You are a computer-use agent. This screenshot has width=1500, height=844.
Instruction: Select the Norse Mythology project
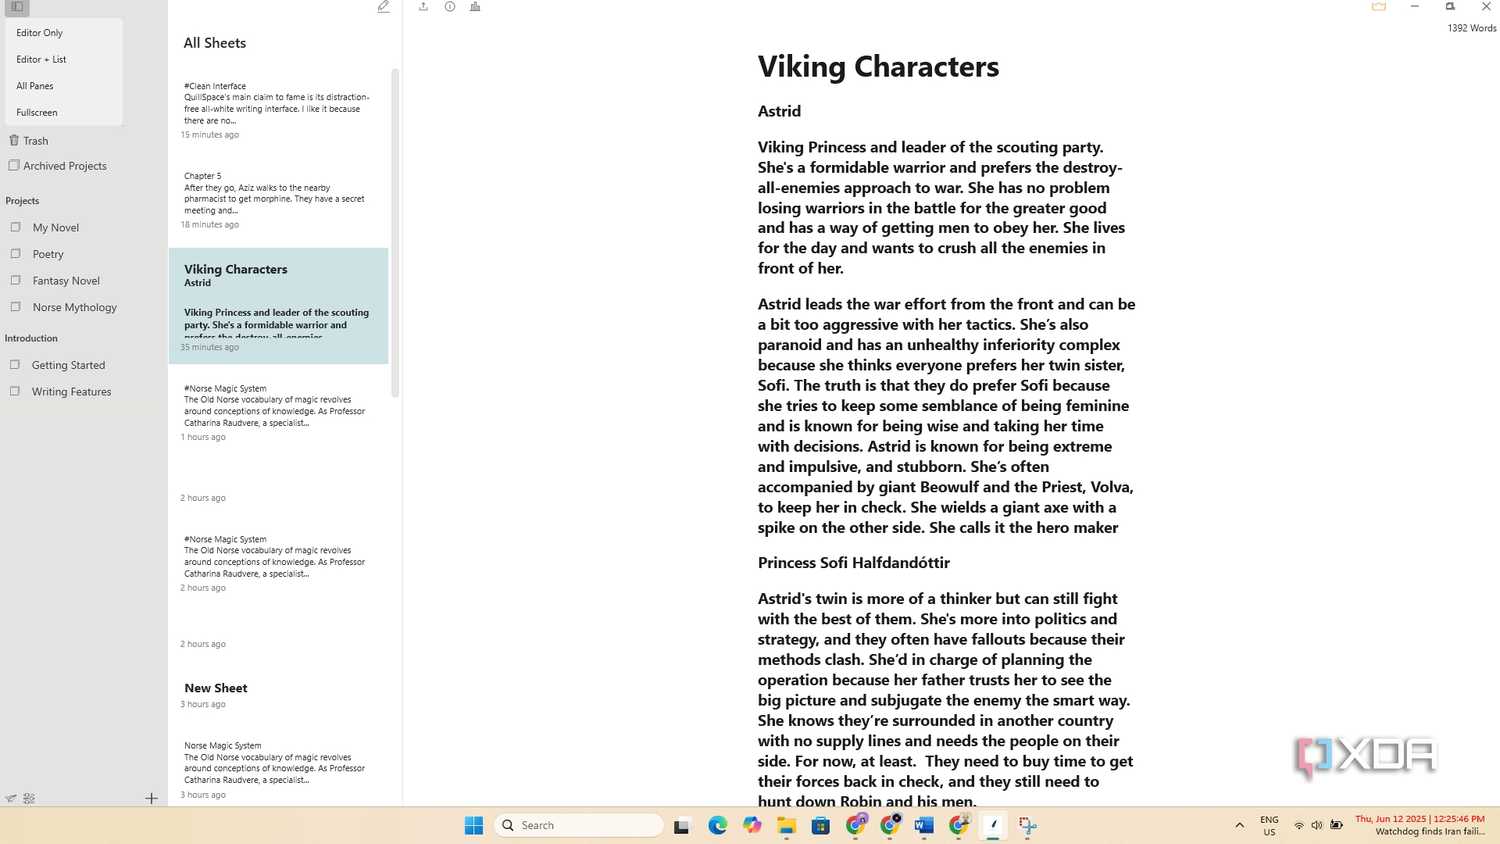point(75,307)
